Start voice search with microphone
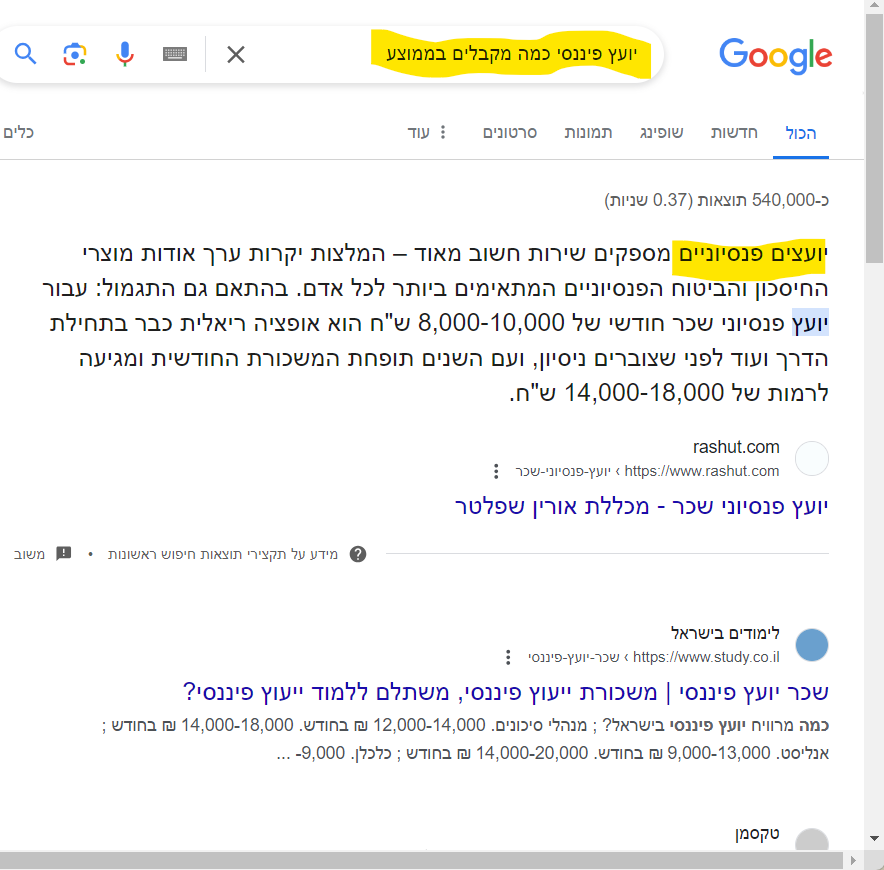The height and width of the screenshot is (870, 884). pyautogui.click(x=125, y=54)
